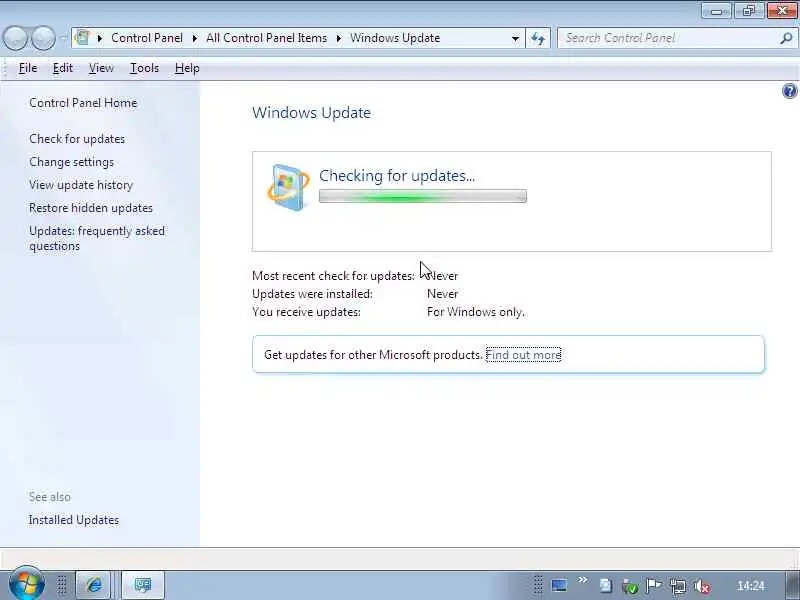
Task: Open Installed Updates link
Action: (x=74, y=520)
